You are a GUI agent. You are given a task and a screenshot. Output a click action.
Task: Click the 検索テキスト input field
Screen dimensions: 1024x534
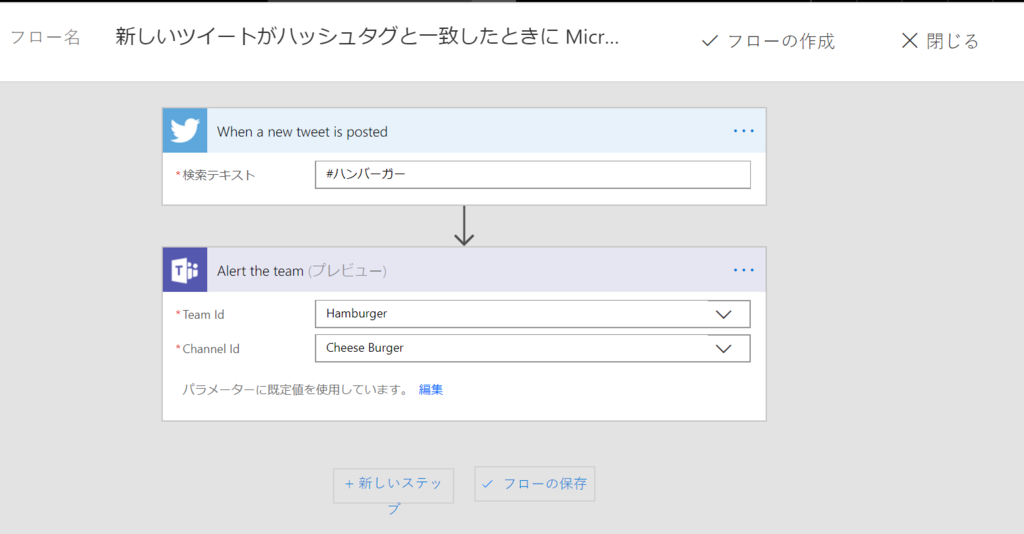[532, 174]
